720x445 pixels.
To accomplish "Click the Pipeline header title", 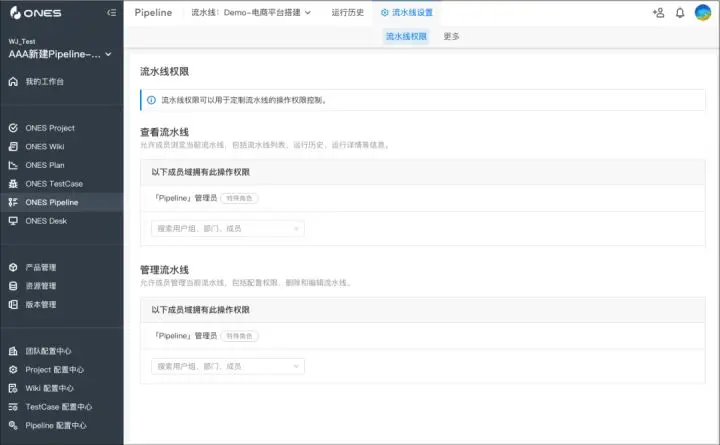I will (153, 12).
